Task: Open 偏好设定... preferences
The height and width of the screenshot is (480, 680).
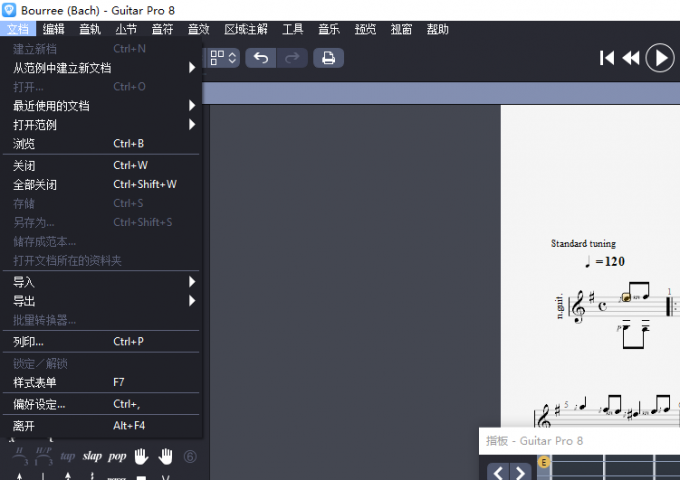Action: pyautogui.click(x=100, y=404)
